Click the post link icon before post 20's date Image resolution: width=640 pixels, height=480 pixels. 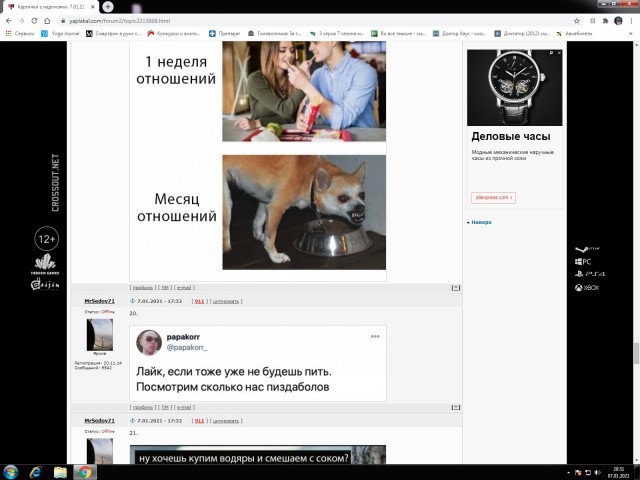click(132, 301)
